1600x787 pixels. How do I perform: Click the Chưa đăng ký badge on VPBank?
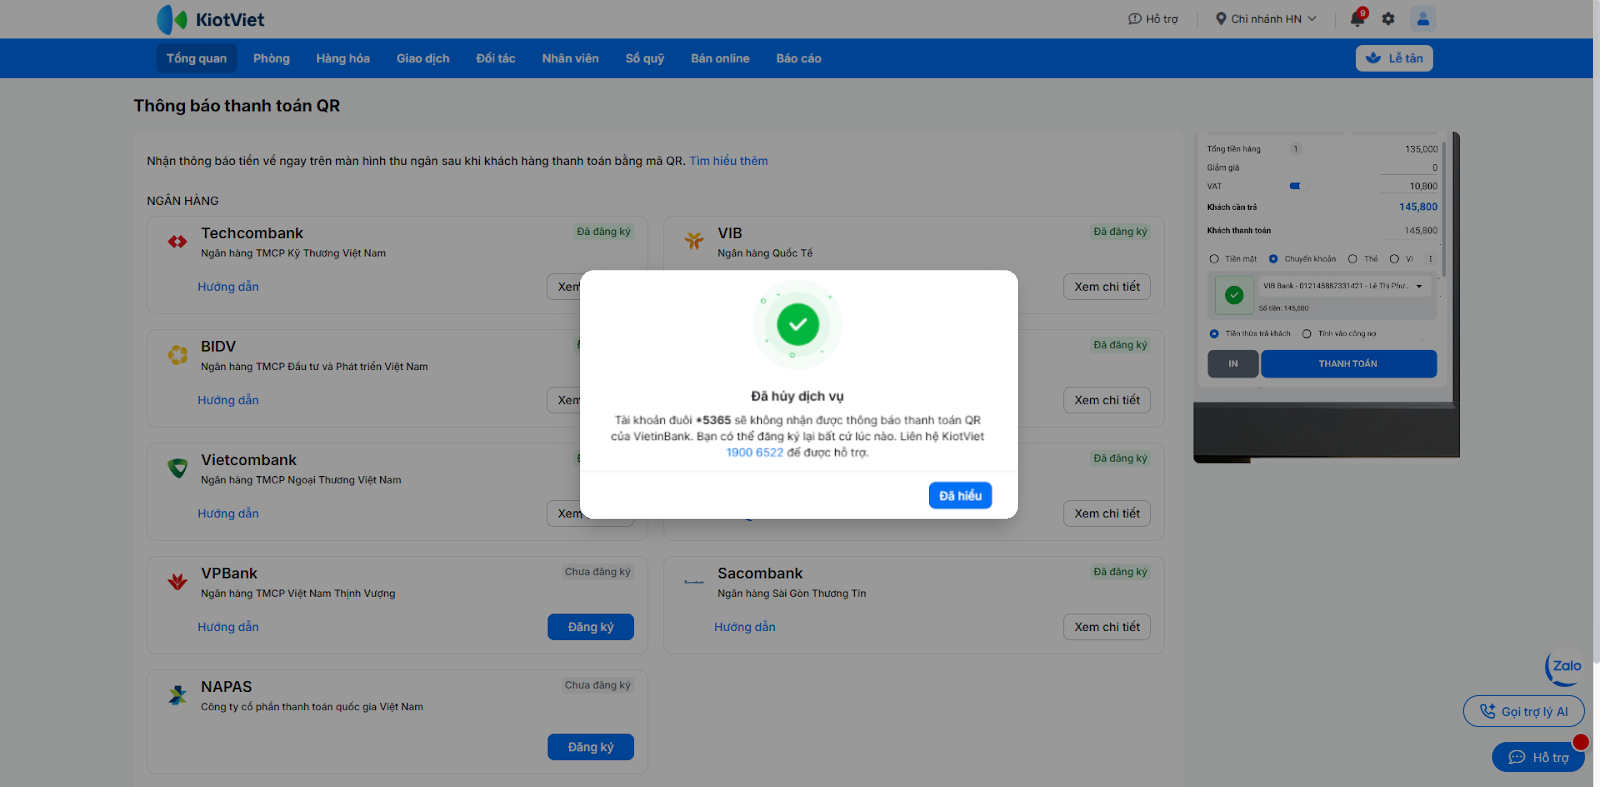click(x=598, y=572)
